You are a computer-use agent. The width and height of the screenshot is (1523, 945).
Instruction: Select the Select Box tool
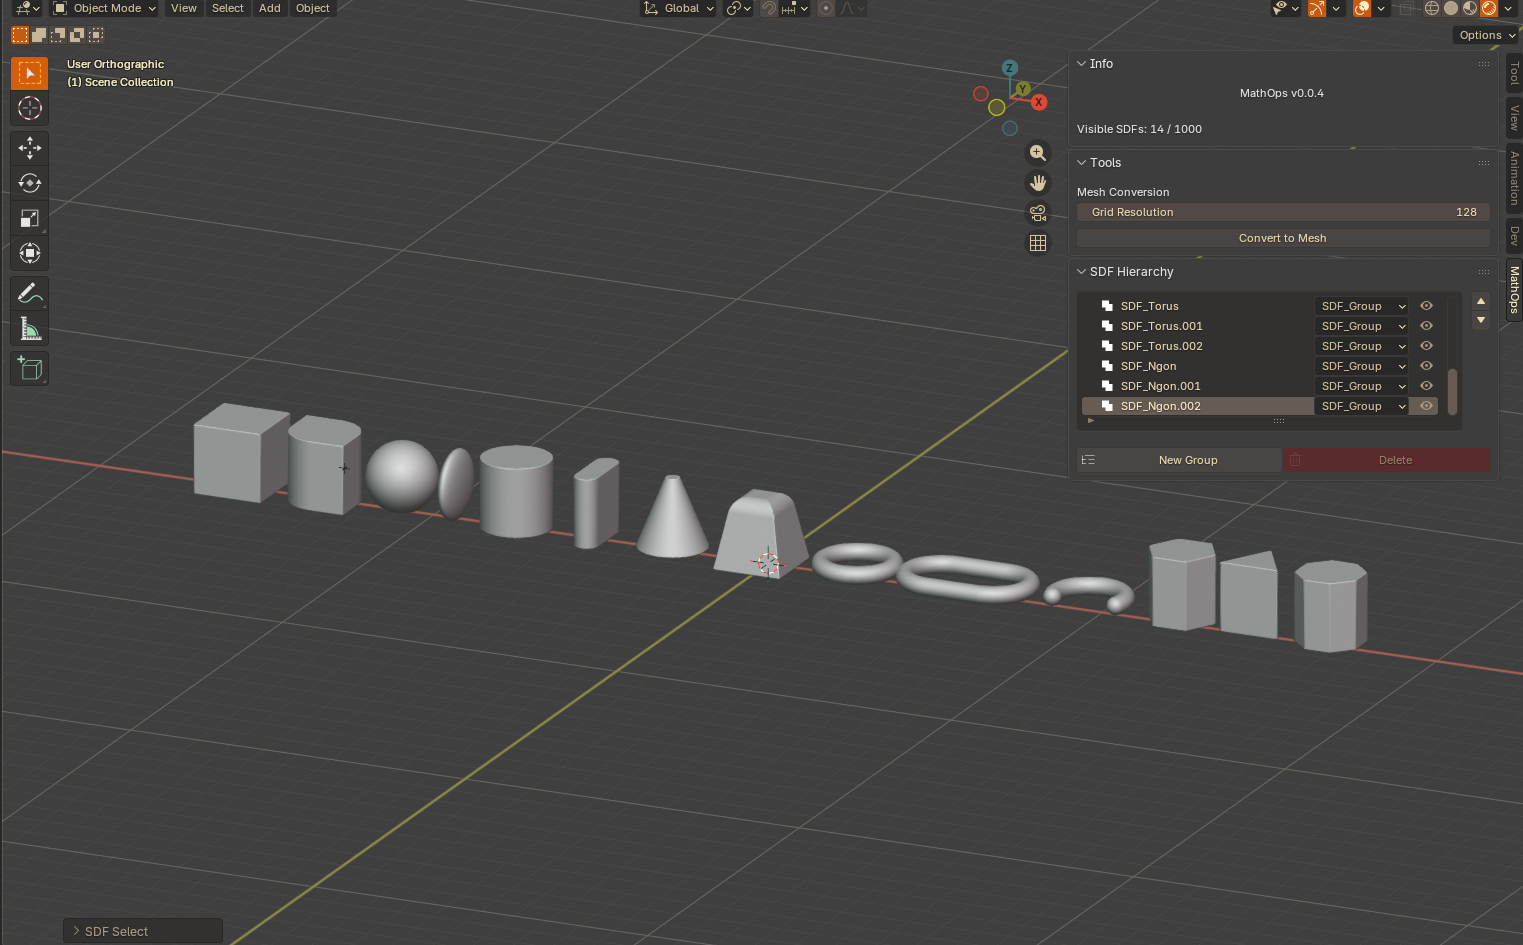pos(30,73)
